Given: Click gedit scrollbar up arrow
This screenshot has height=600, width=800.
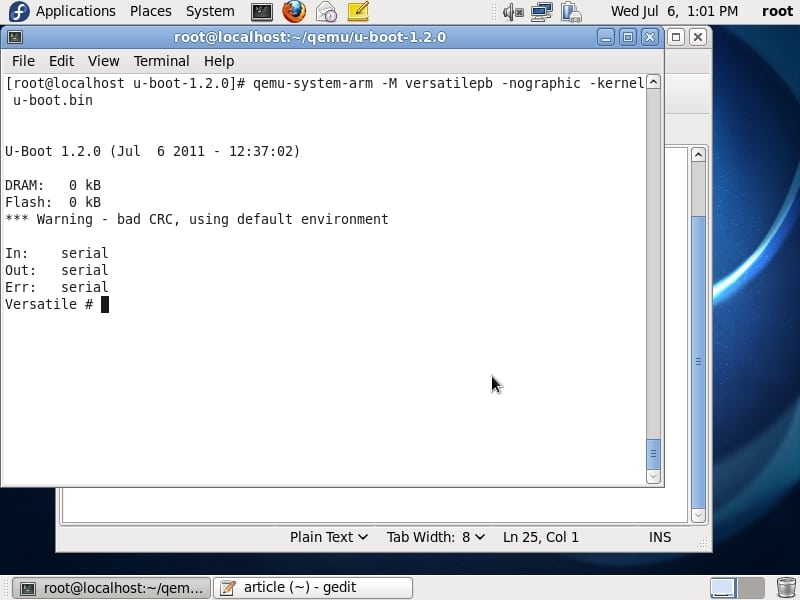Looking at the screenshot, I should 698,155.
